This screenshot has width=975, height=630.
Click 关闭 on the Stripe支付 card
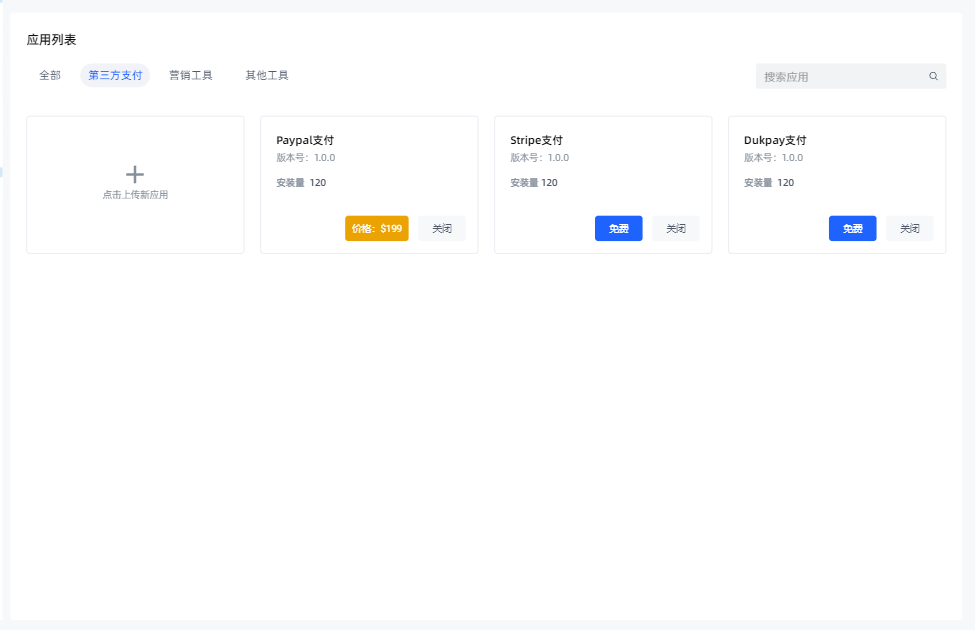coord(676,229)
